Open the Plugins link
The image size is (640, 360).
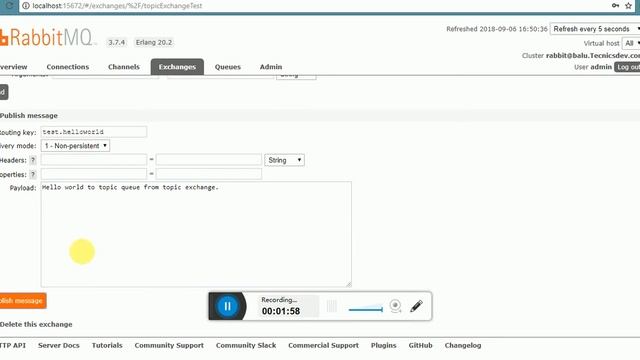coord(383,345)
